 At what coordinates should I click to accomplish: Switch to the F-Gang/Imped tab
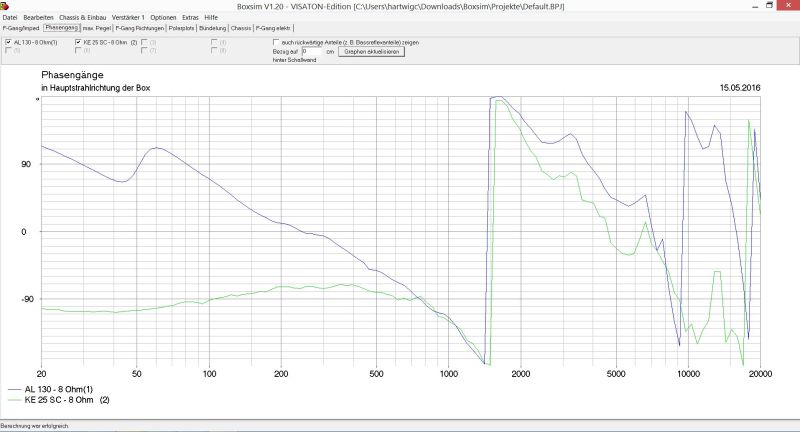click(21, 29)
